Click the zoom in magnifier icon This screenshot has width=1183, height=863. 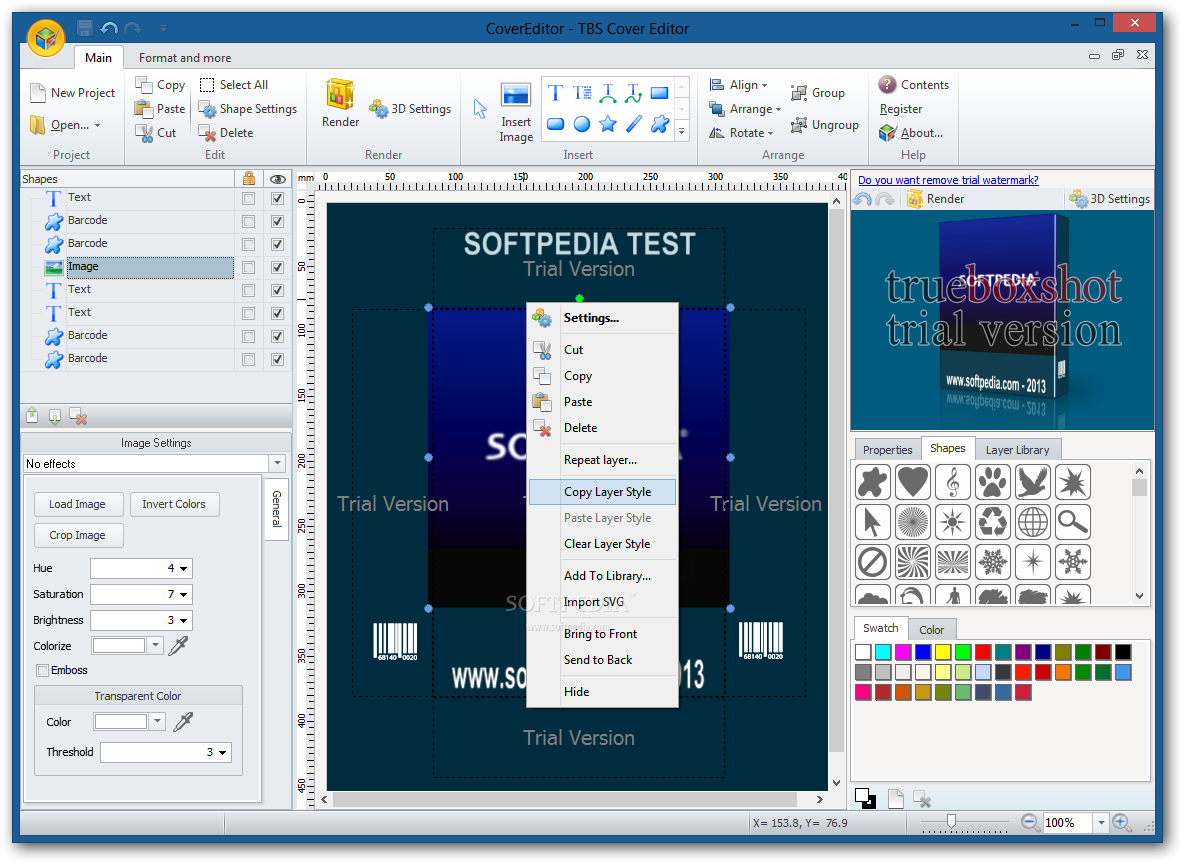[x=1122, y=823]
